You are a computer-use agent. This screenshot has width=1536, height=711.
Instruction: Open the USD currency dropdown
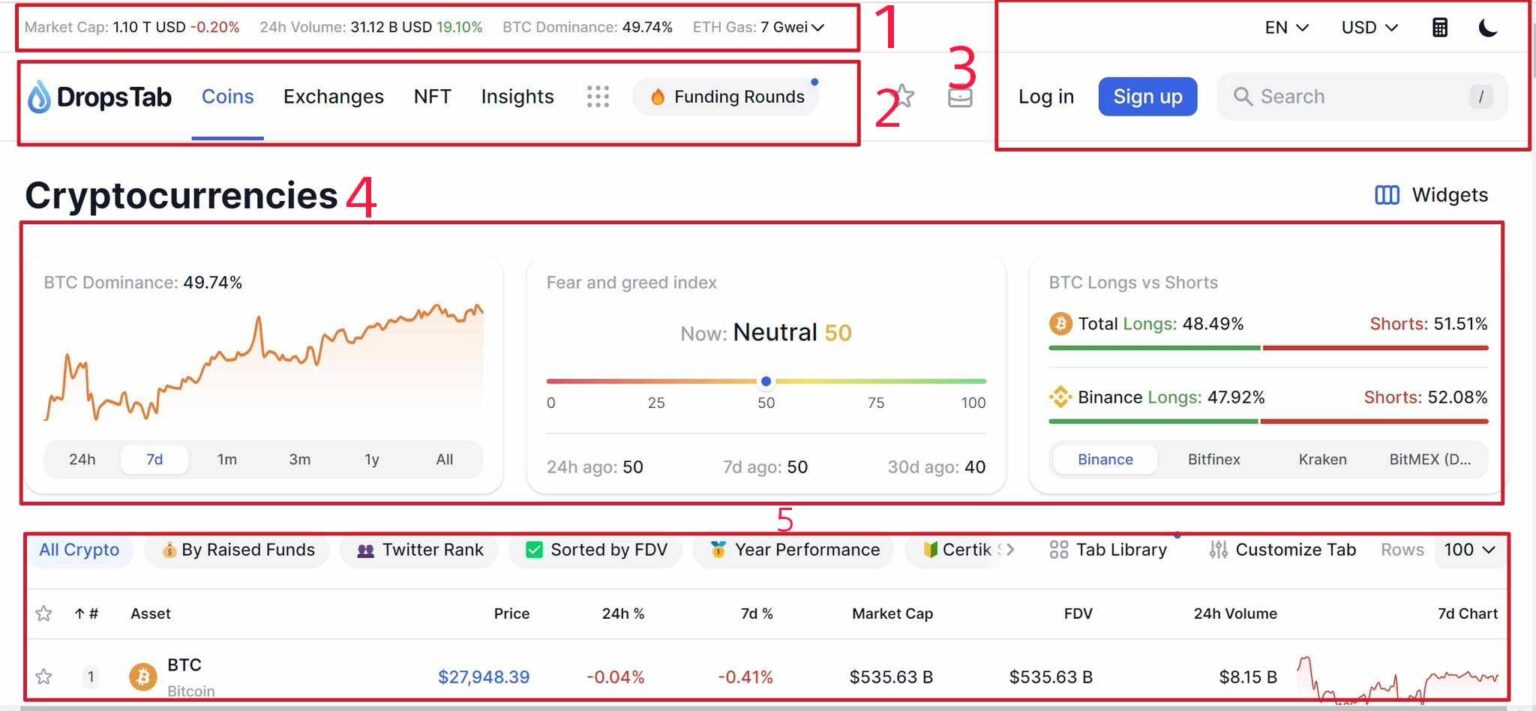pyautogui.click(x=1369, y=28)
